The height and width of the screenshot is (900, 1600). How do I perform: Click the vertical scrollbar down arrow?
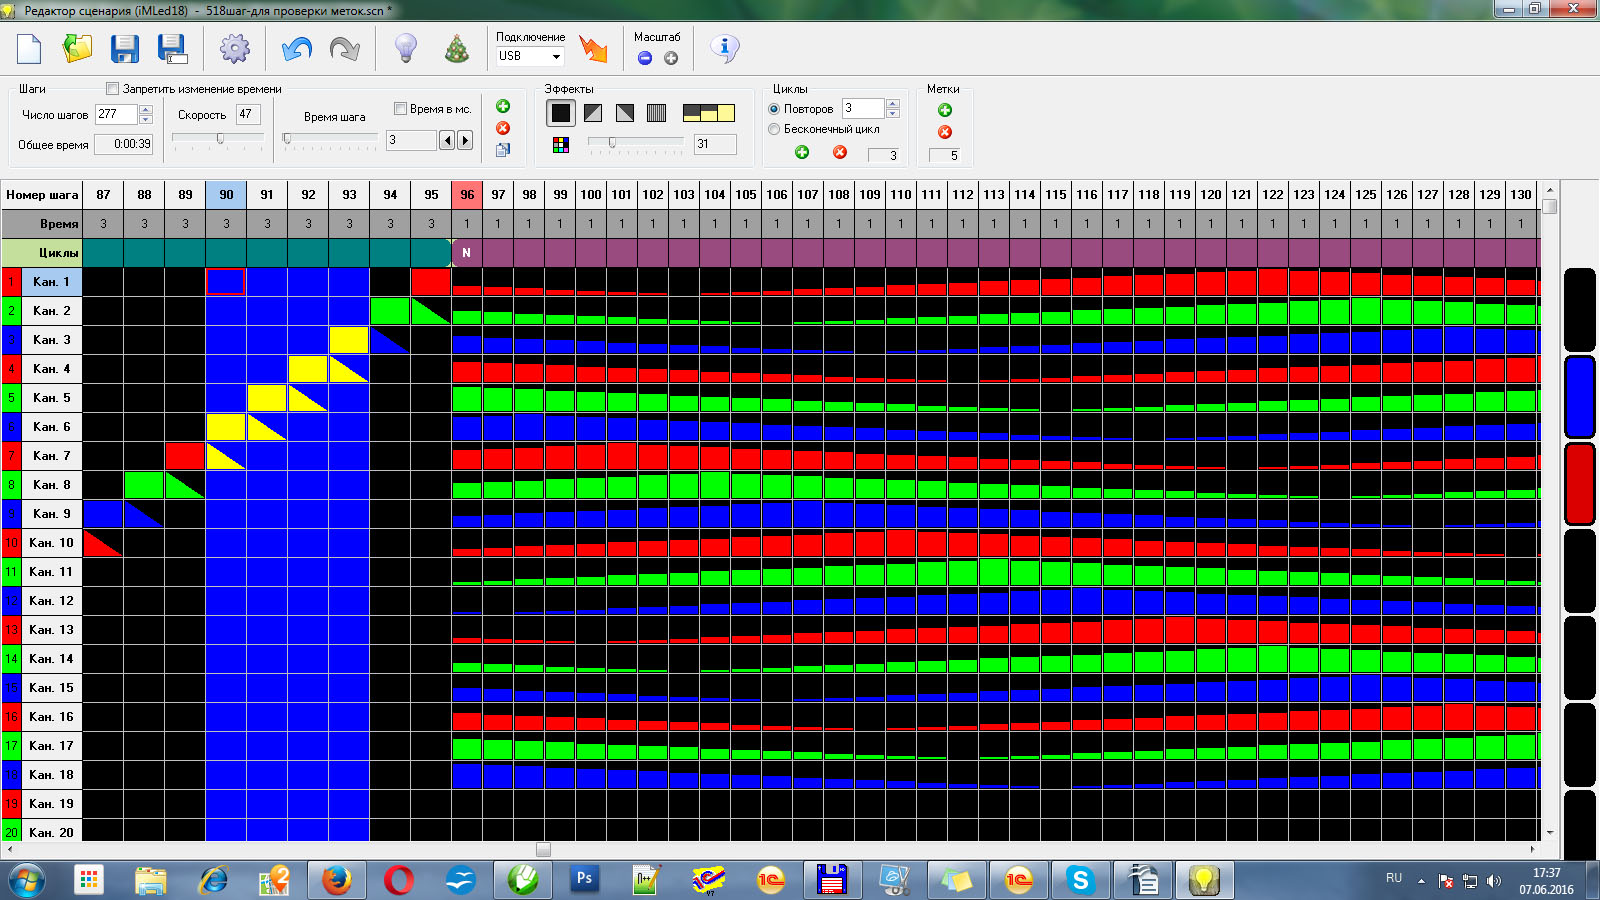[x=1550, y=832]
